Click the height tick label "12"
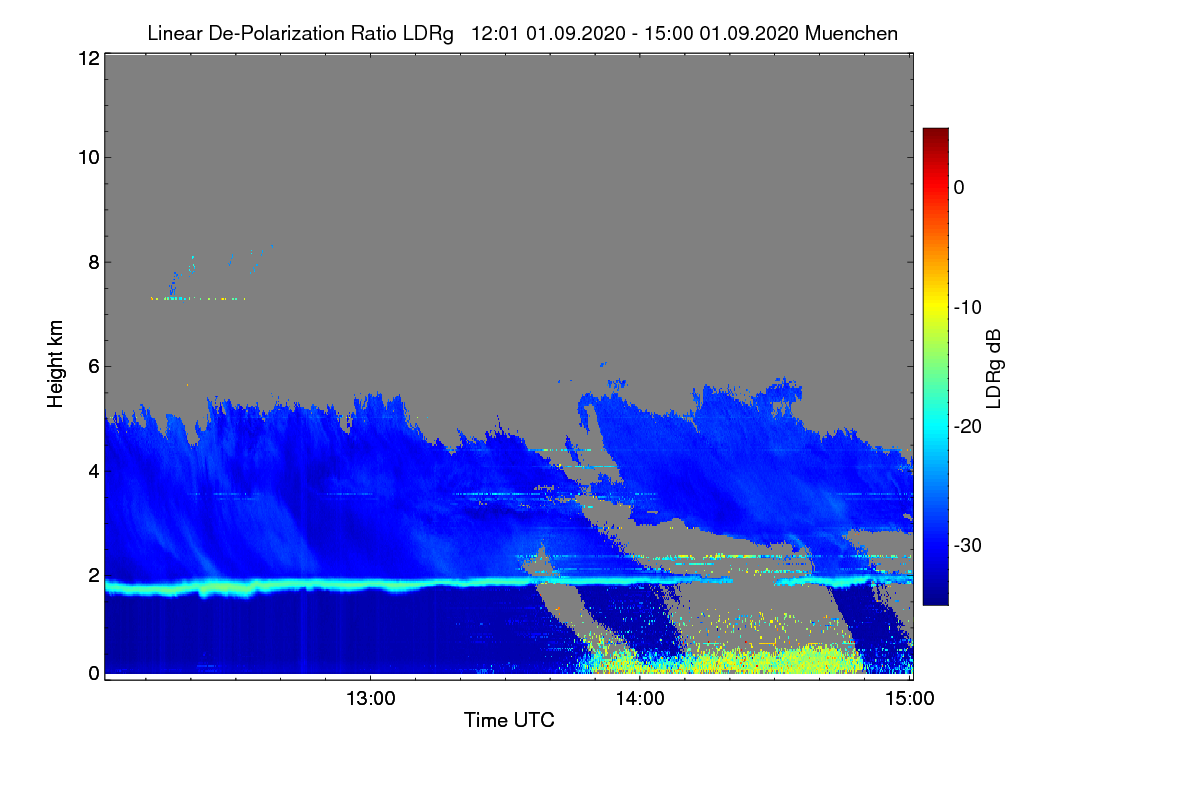This screenshot has height=800, width=1200. [87, 58]
